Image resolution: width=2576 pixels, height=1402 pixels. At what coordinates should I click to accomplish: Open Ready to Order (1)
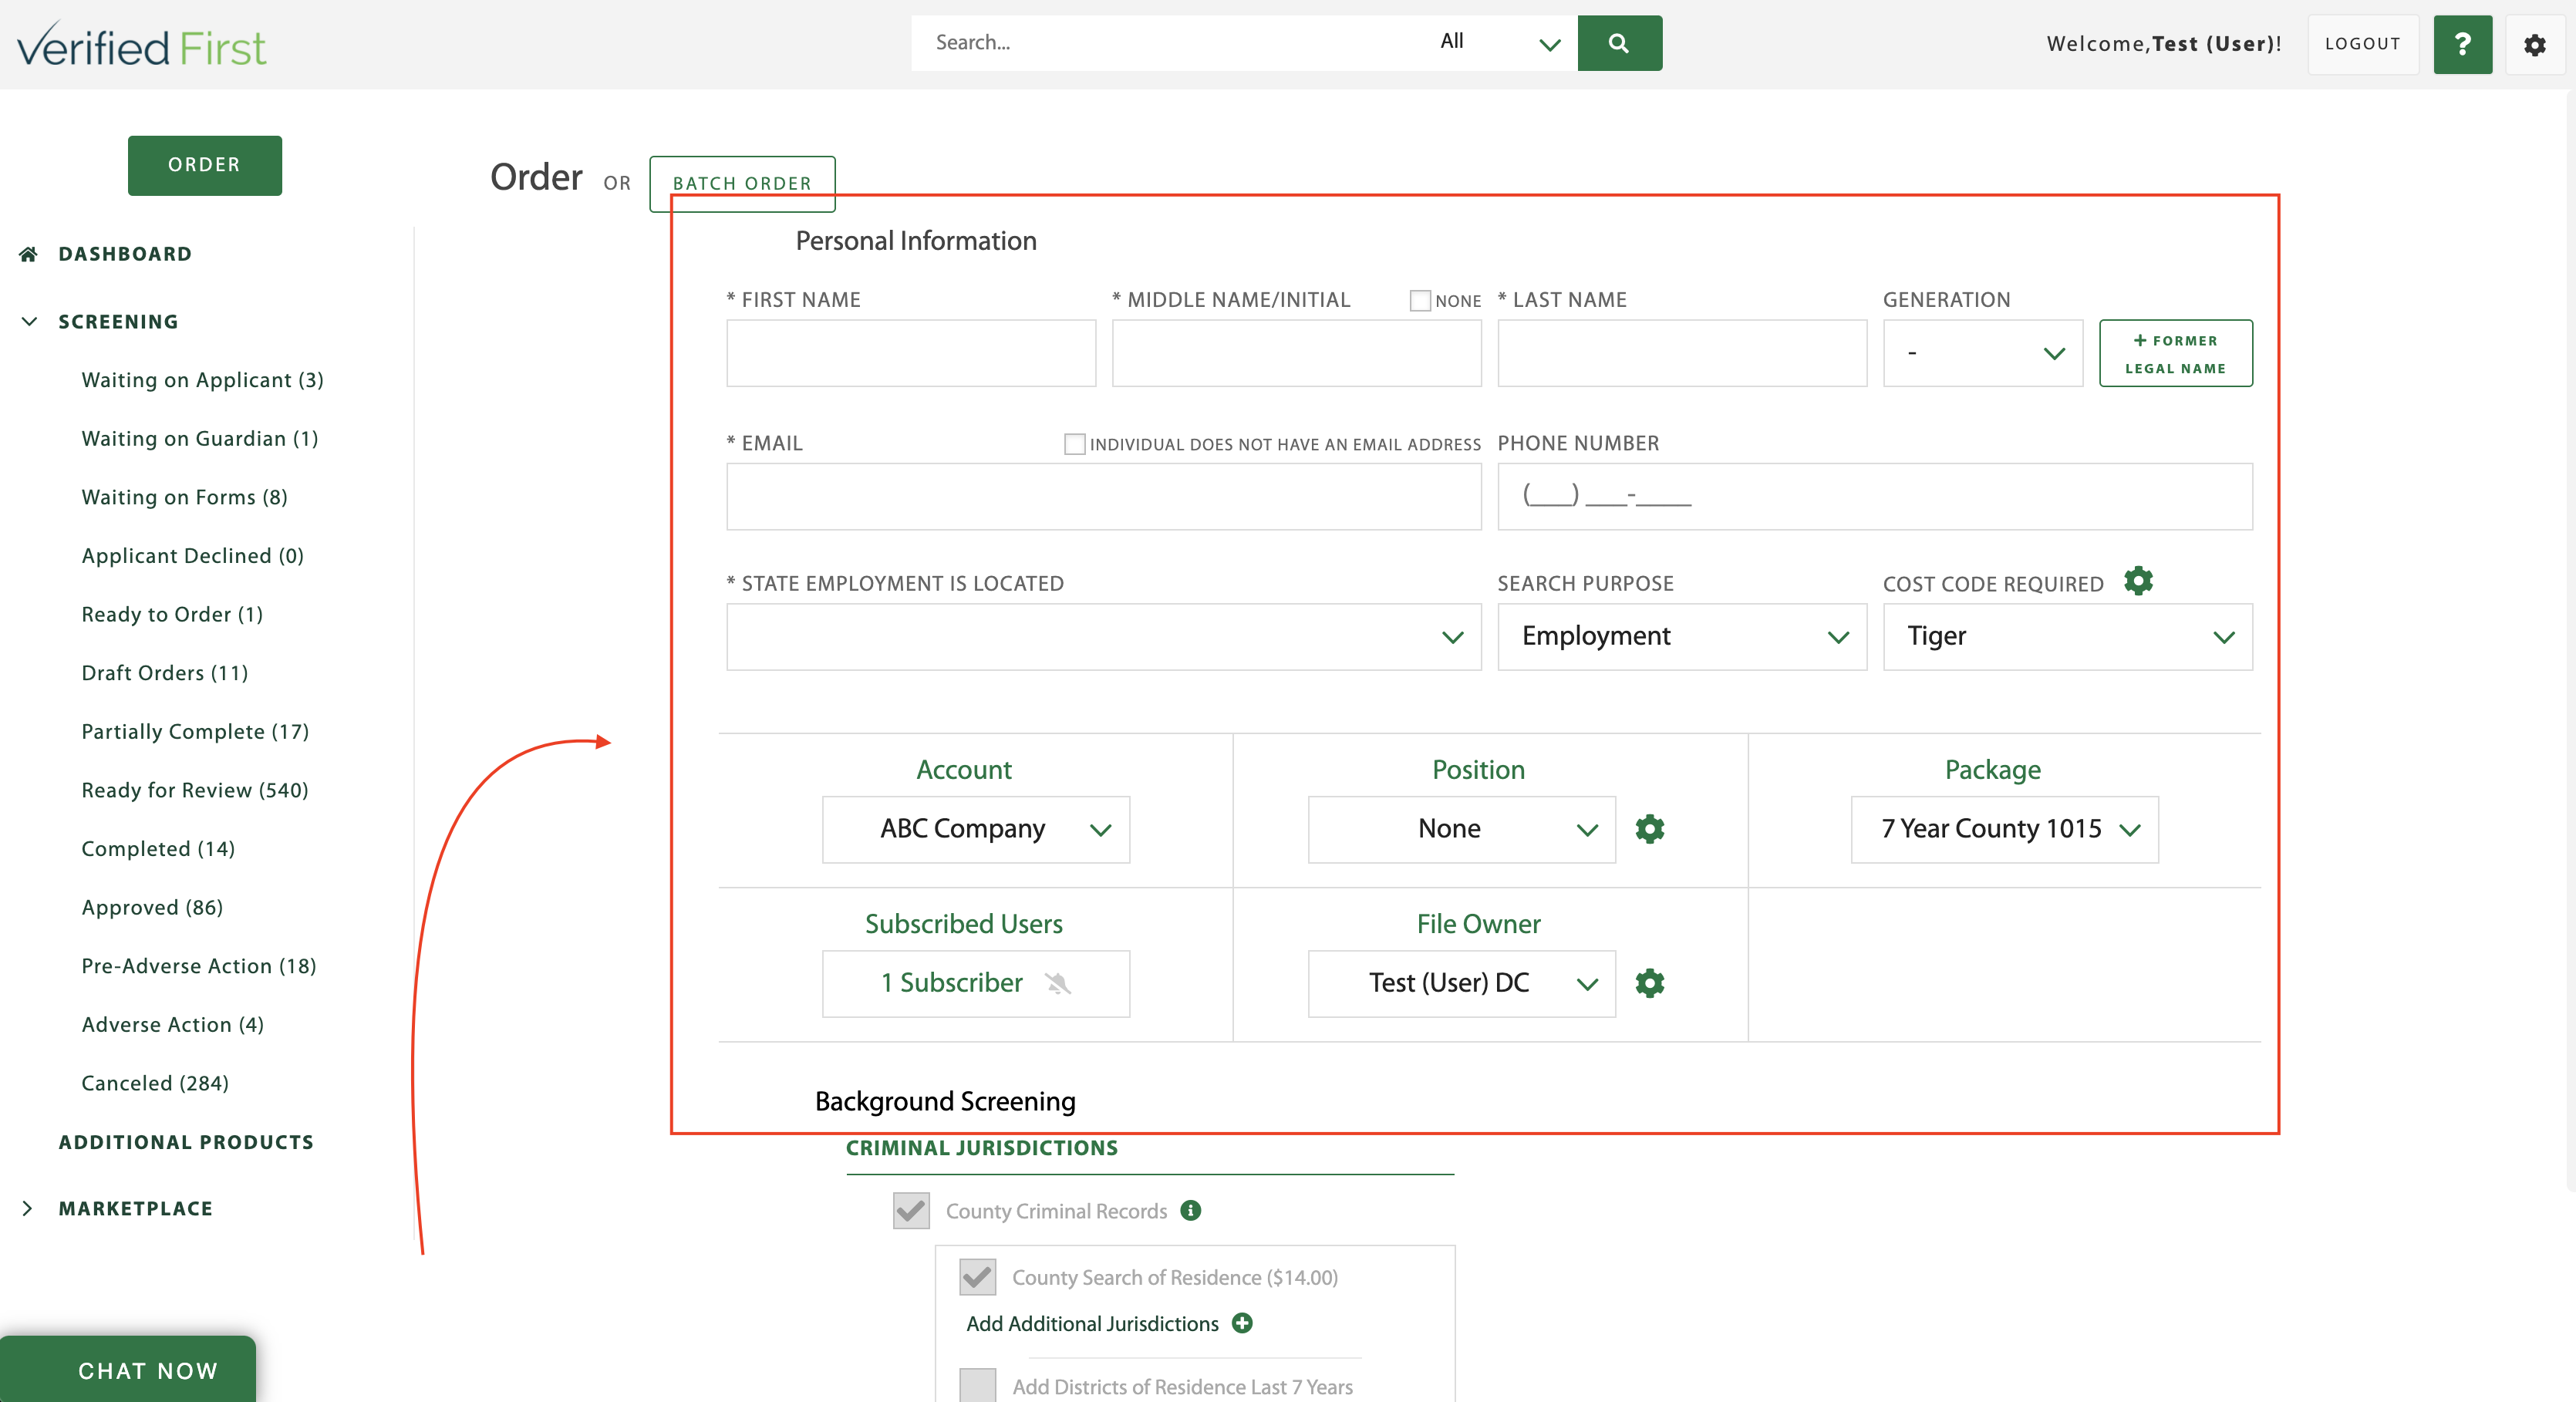coord(172,614)
